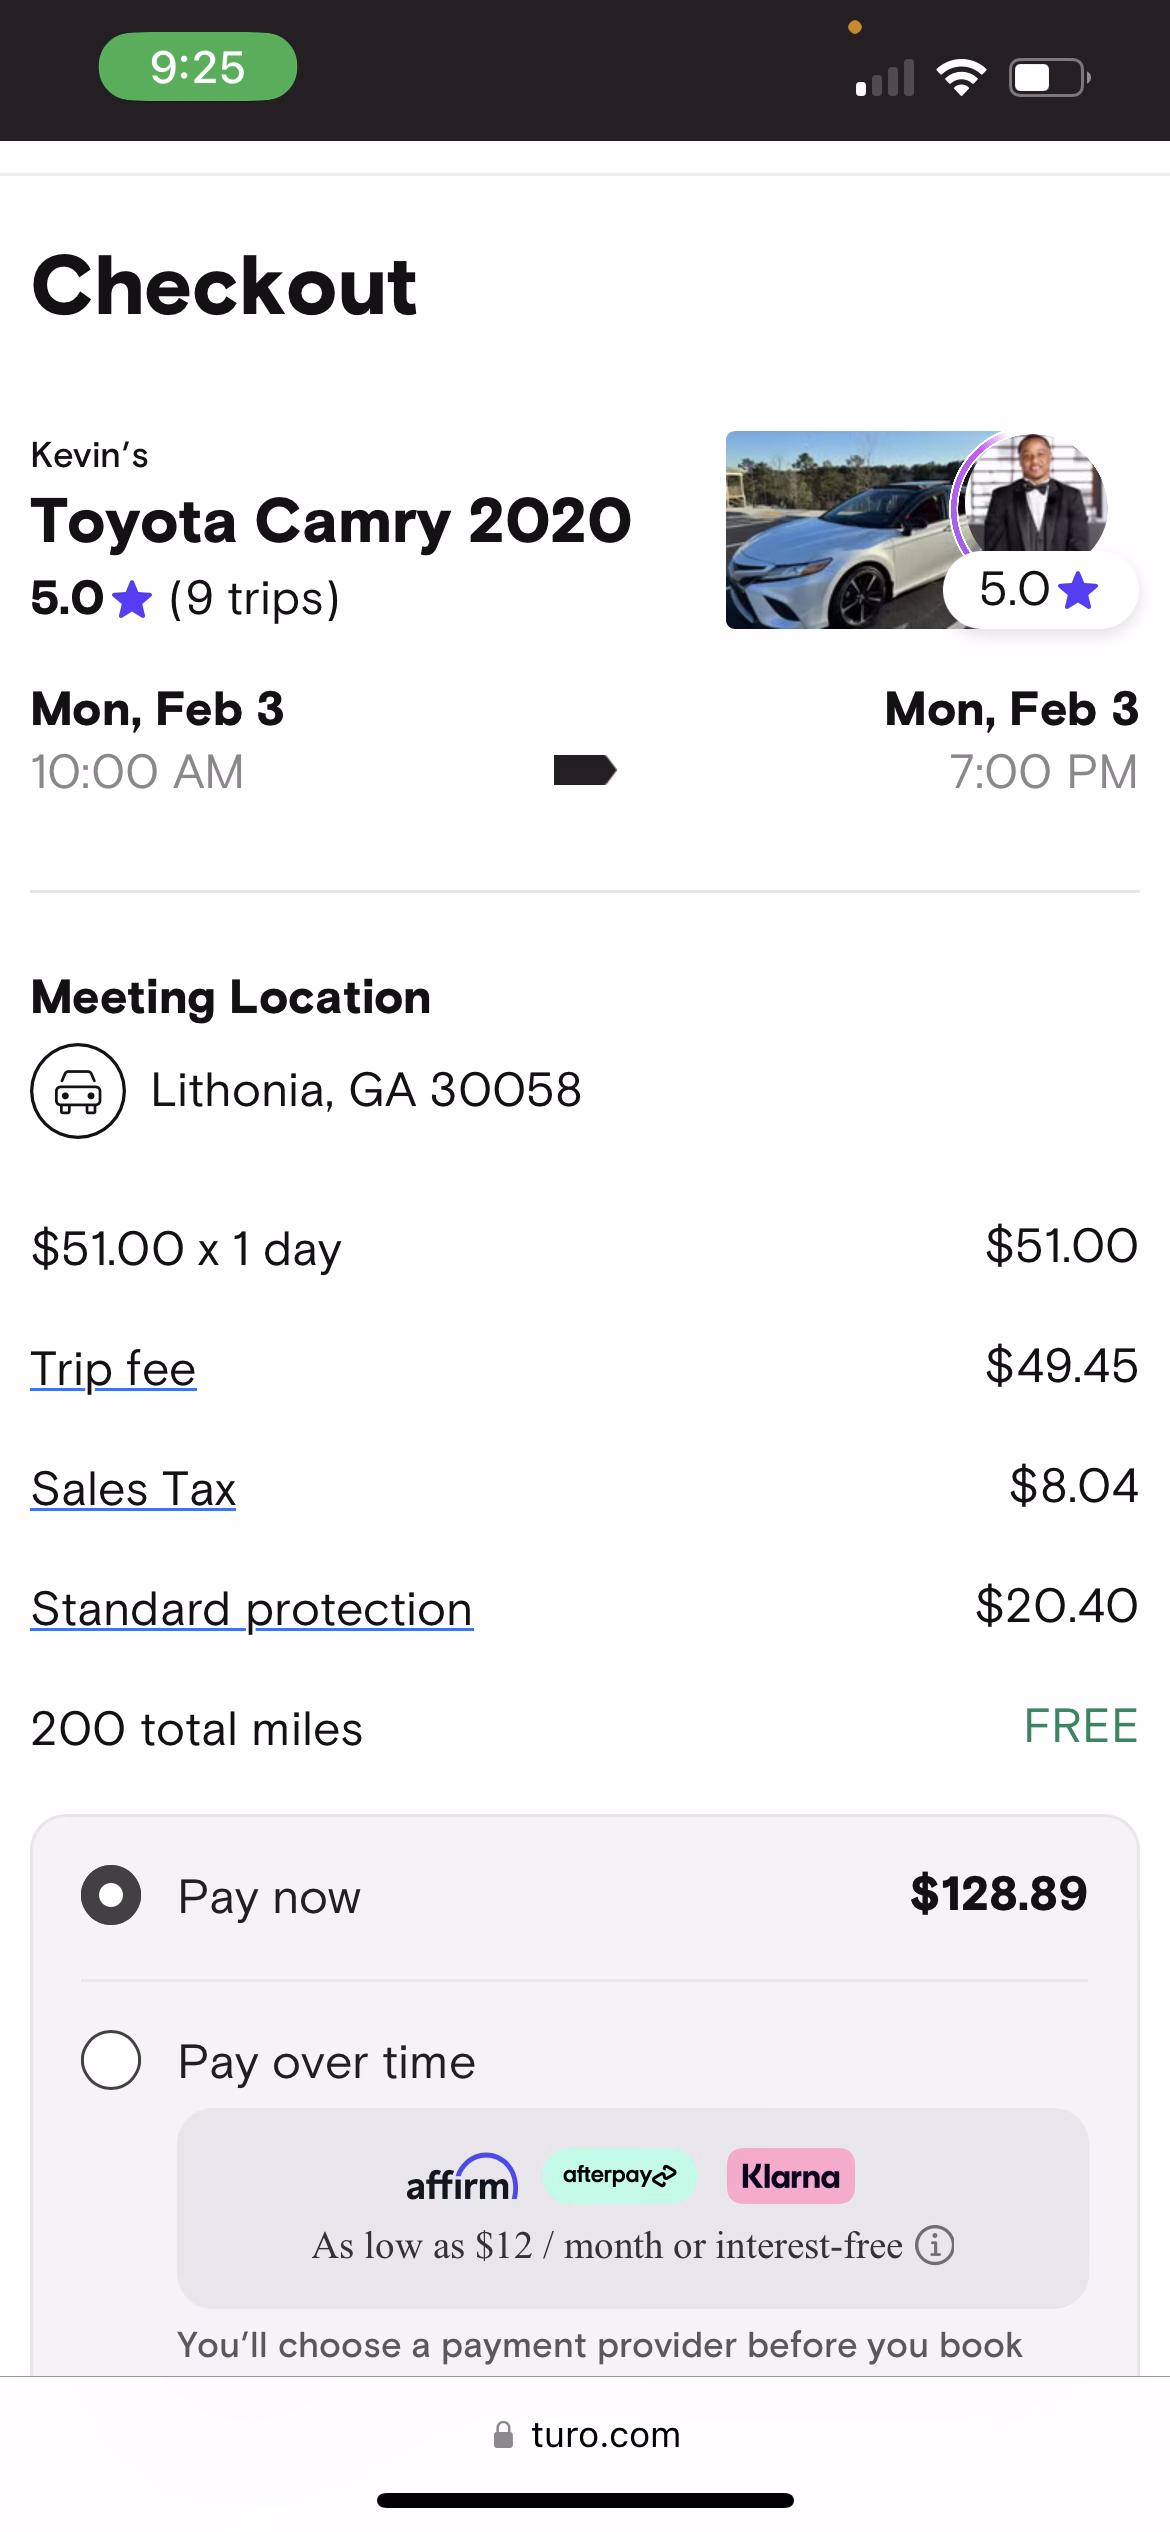
Task: Tap the start date Mon, Feb 3 10:00 AM
Action: [158, 740]
